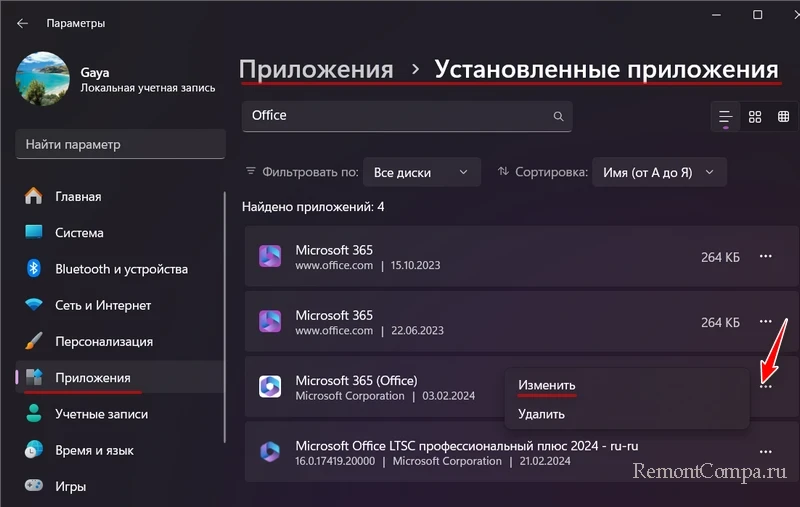Image resolution: width=800 pixels, height=507 pixels.
Task: Choose Удалить in the context menu
Action: [x=541, y=414]
